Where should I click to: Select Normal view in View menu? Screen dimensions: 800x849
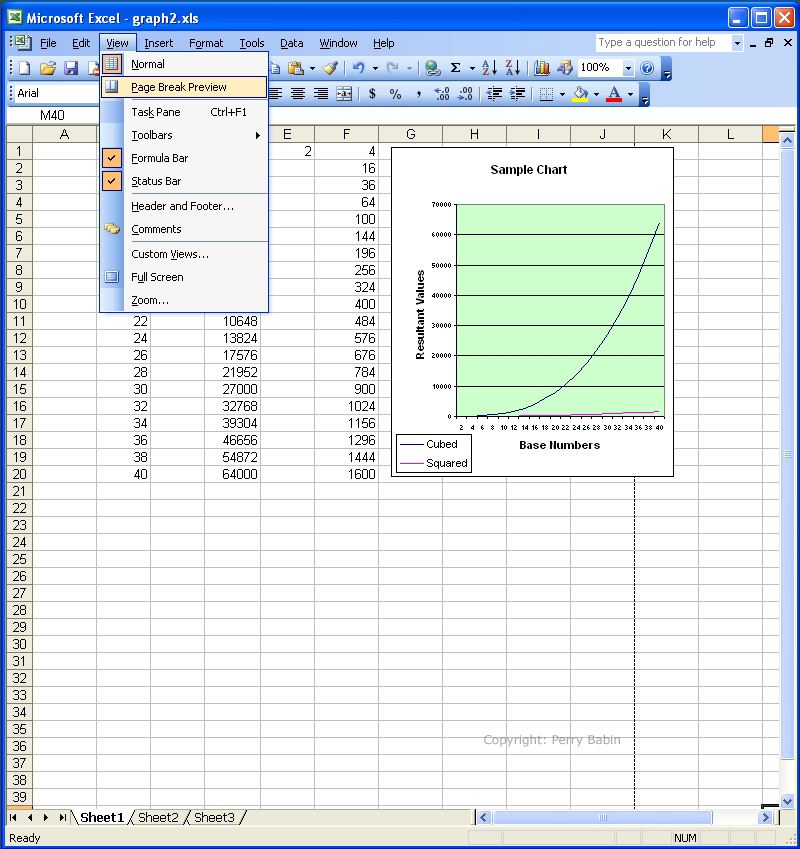(x=184, y=64)
